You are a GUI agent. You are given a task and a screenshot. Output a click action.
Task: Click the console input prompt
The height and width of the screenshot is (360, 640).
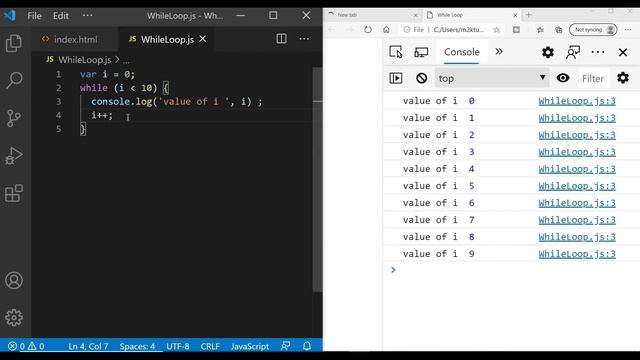click(510, 270)
